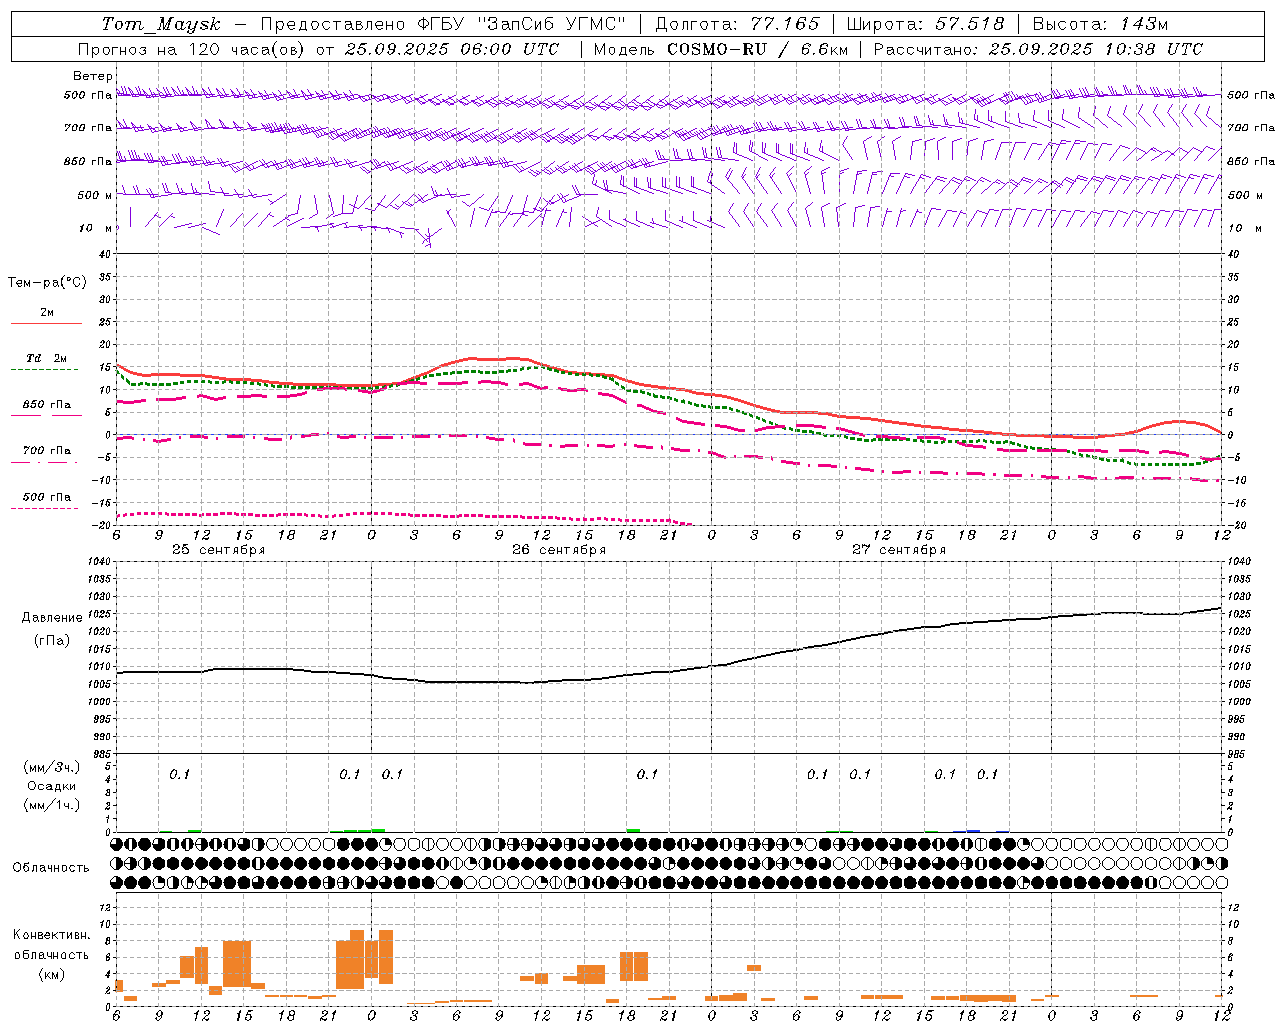1280x1024 pixels.
Task: Click the Конвективн. panel label
Action: (51, 935)
